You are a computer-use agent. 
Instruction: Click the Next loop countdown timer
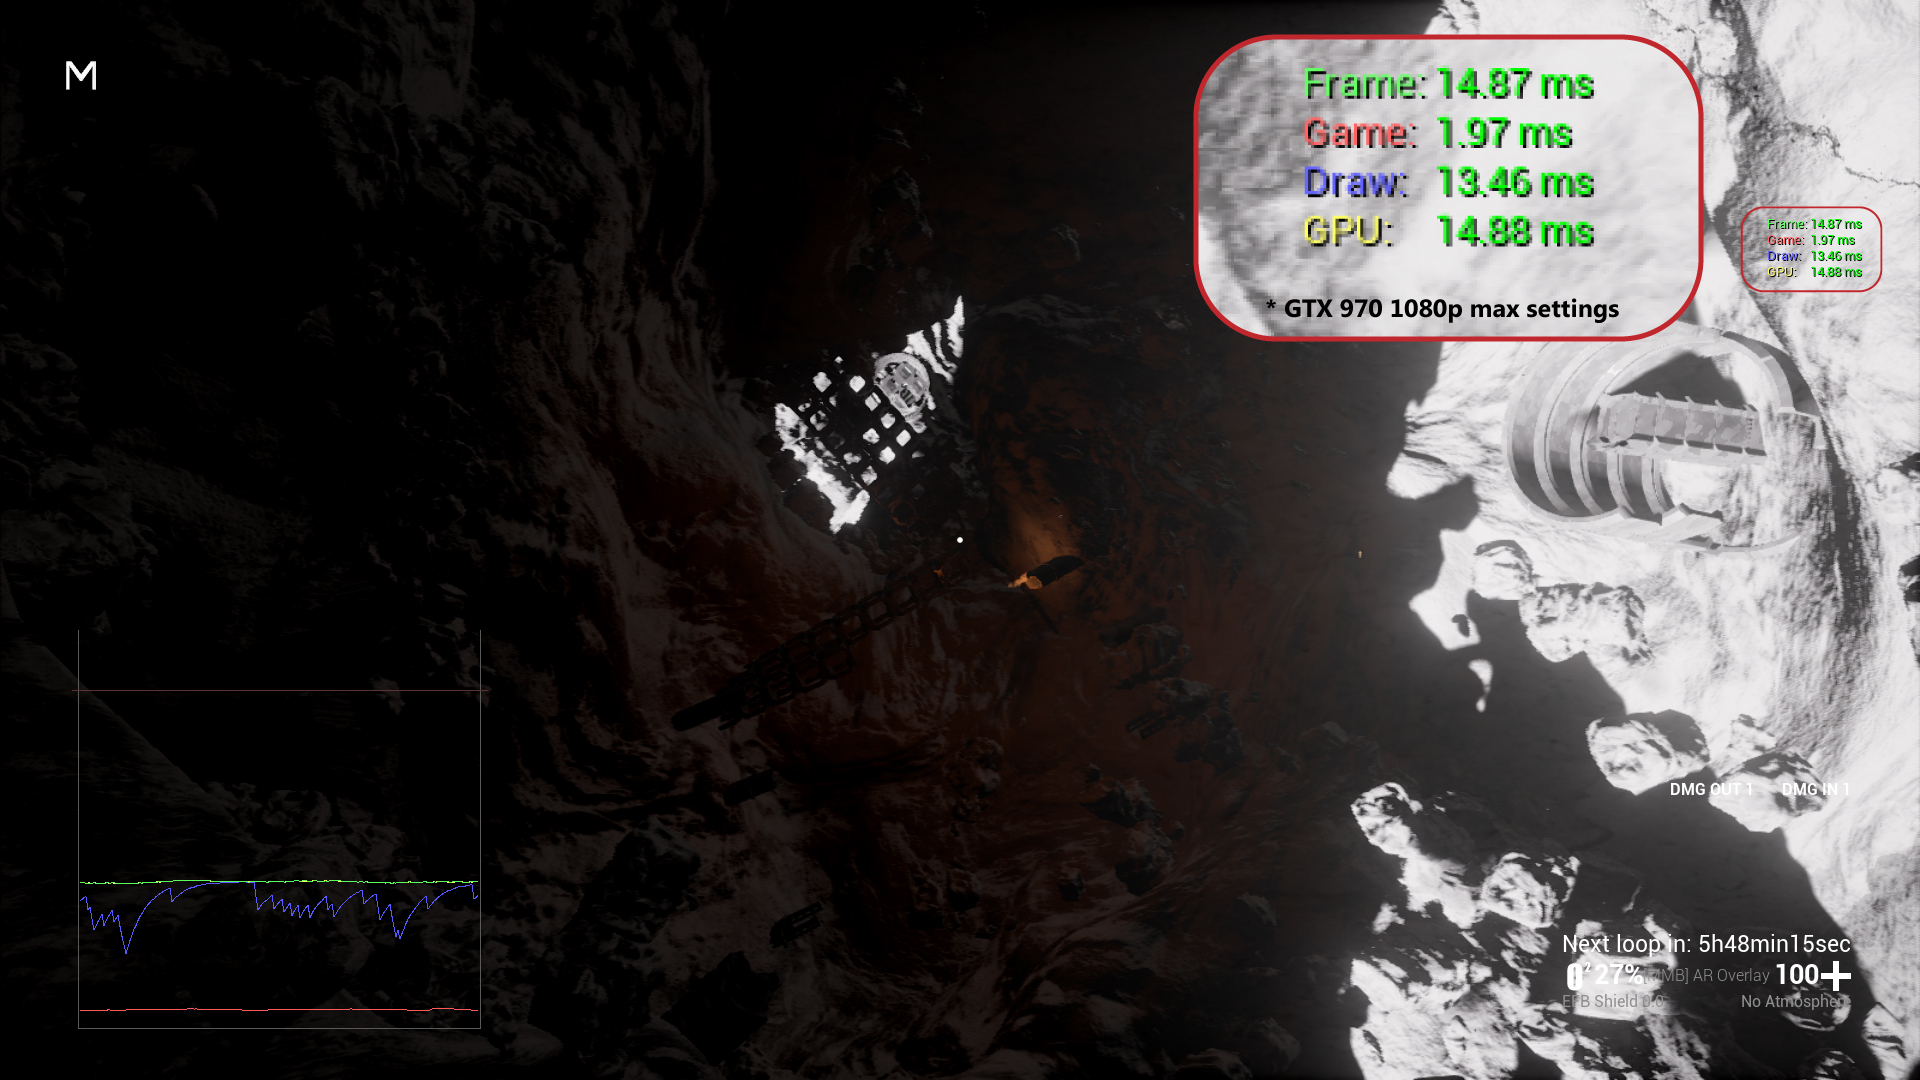pyautogui.click(x=1706, y=944)
